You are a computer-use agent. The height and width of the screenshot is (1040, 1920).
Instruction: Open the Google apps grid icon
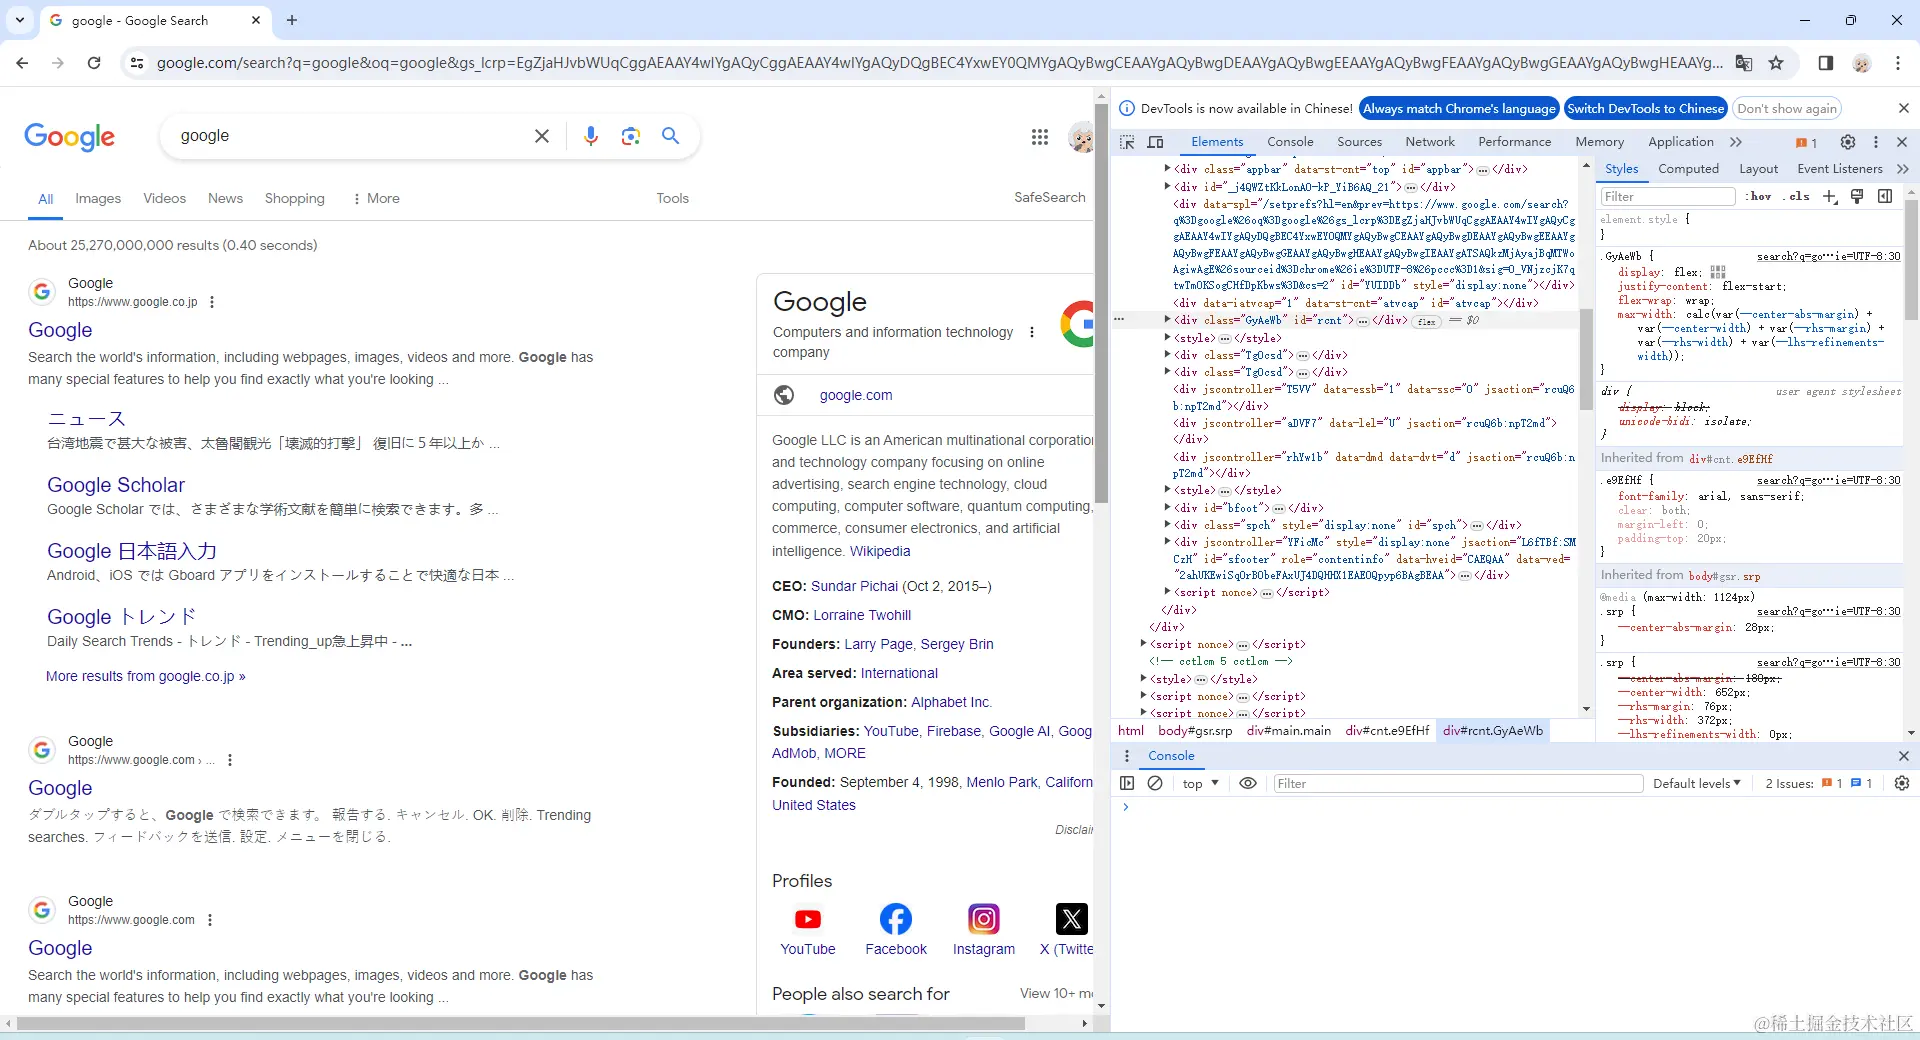tap(1040, 137)
